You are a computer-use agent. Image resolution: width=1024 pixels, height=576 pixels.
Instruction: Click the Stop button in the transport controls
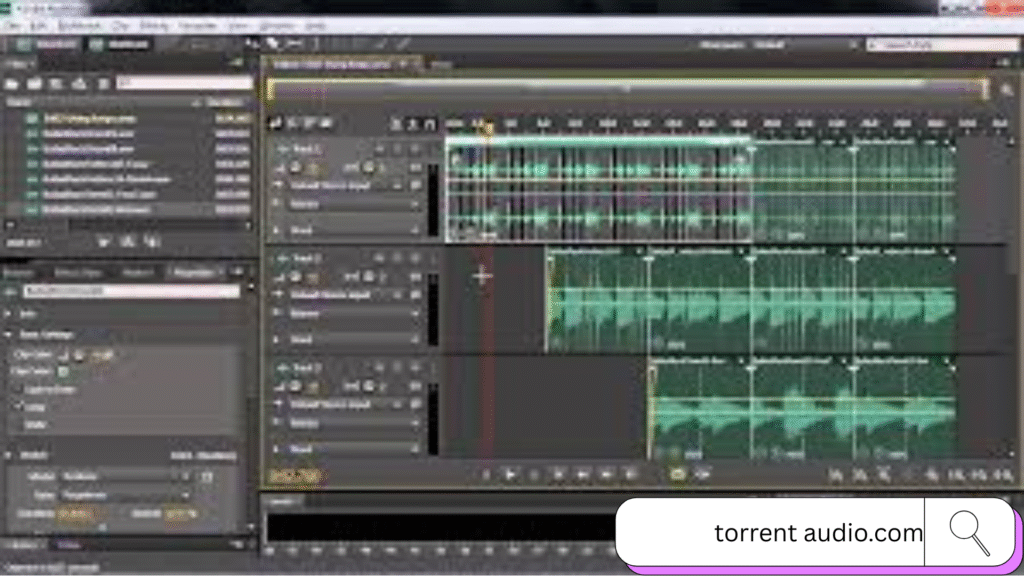click(485, 474)
